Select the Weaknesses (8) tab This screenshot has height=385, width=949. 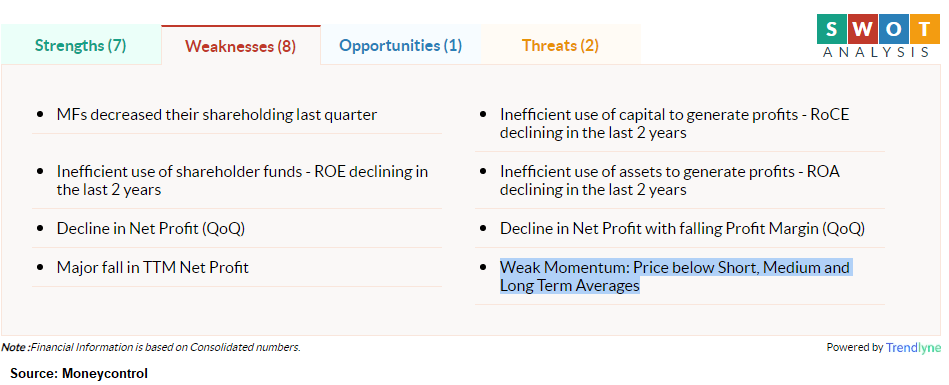click(x=241, y=45)
